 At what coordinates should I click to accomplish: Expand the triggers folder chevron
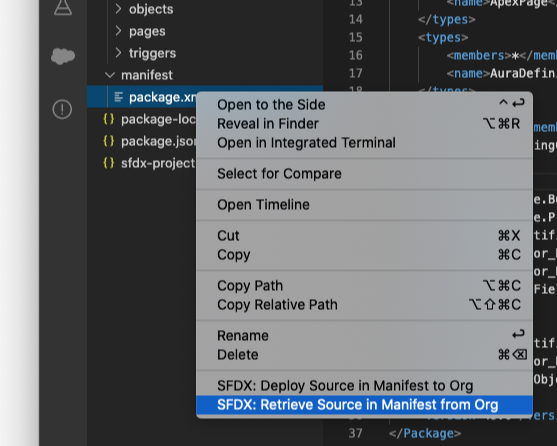(118, 53)
